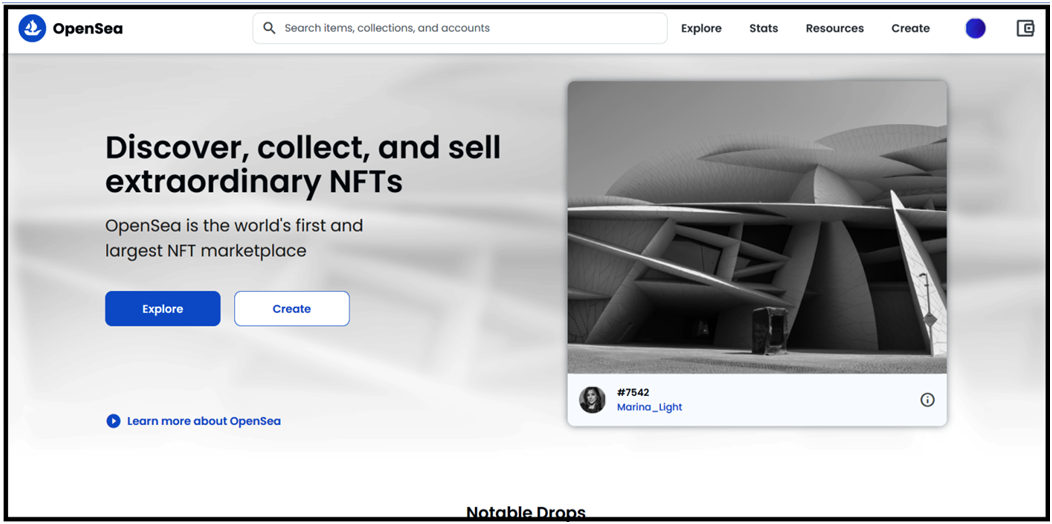Click the info icon on featured card

[927, 400]
